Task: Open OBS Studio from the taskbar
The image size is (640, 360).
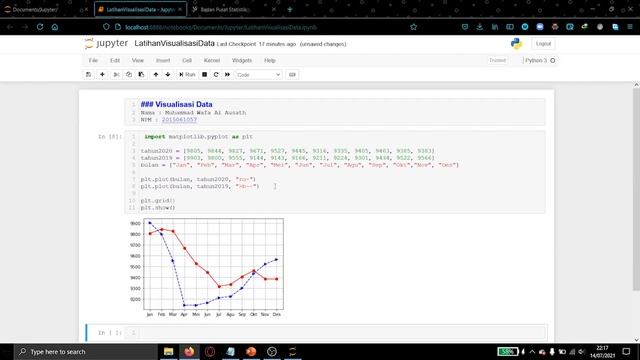Action: coord(272,352)
